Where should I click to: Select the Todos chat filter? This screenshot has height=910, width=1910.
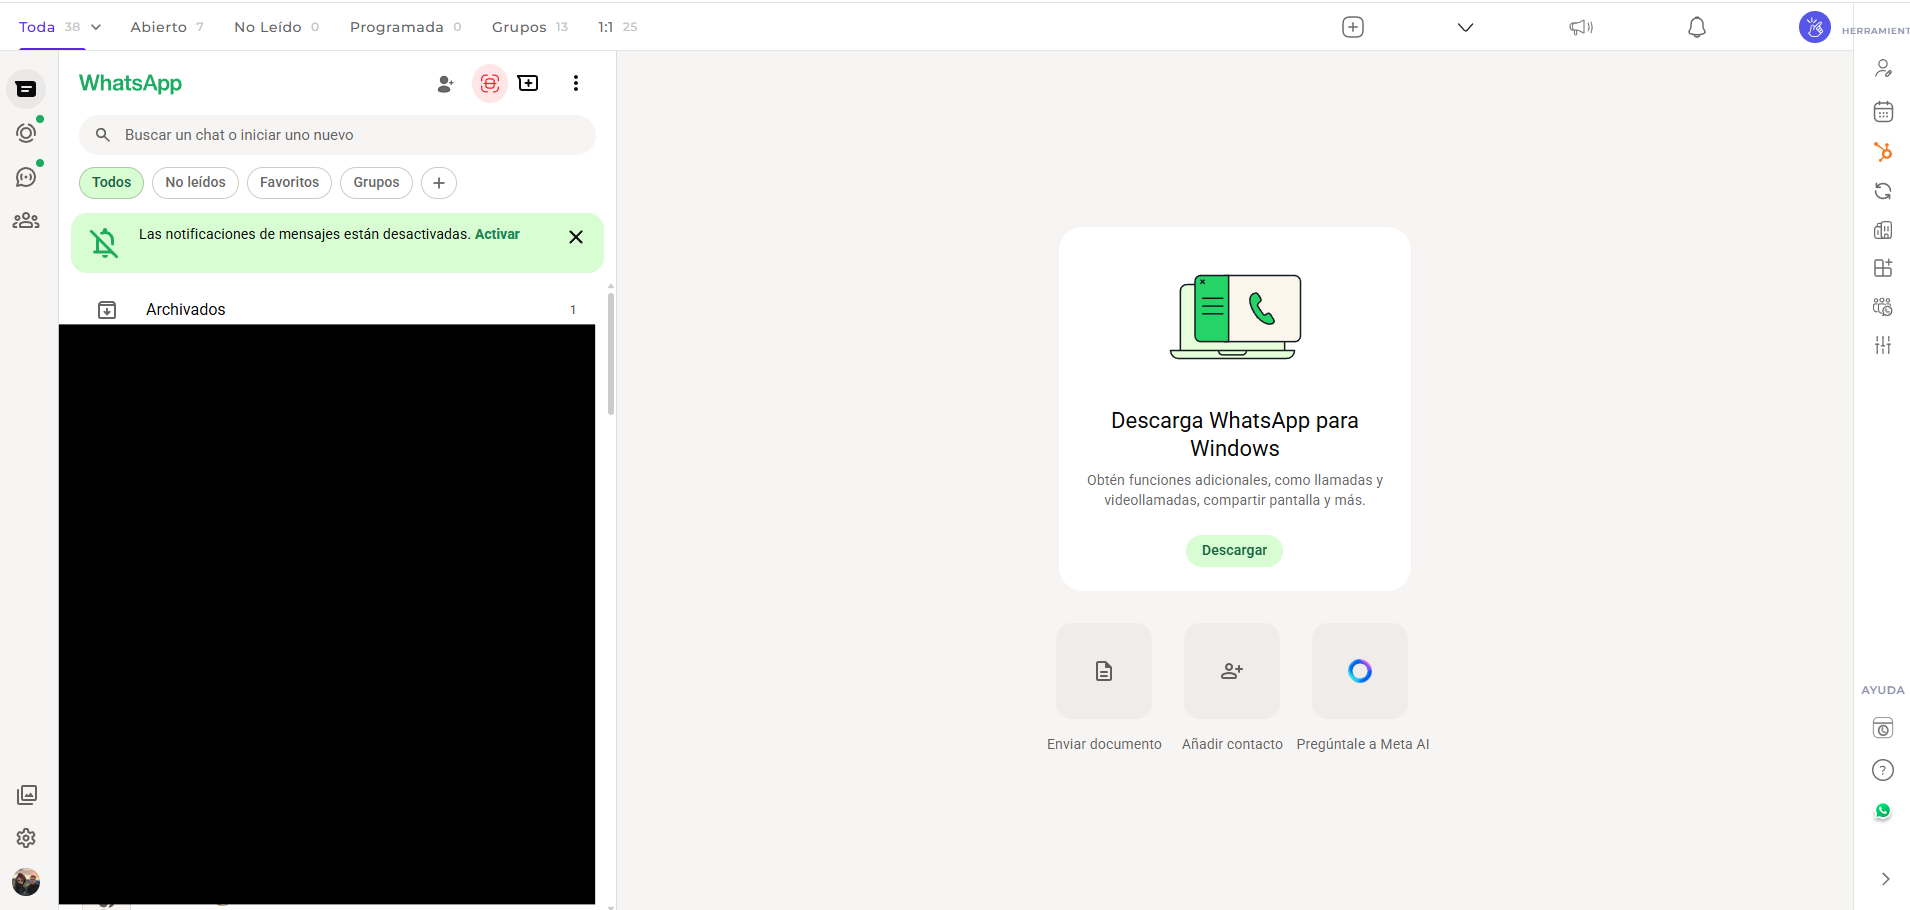click(111, 183)
